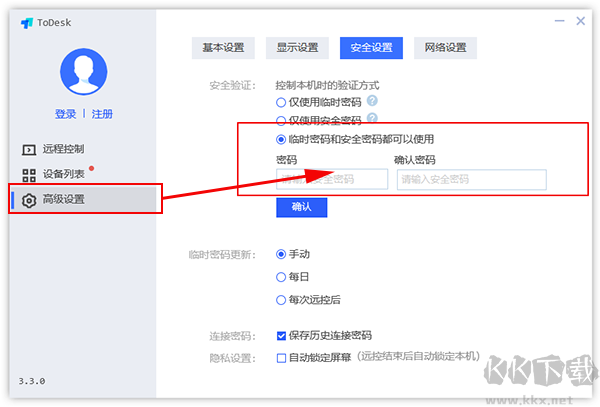Viewport: 600px width, 407px height.
Task: Click the blue 确认 button
Action: click(x=302, y=207)
